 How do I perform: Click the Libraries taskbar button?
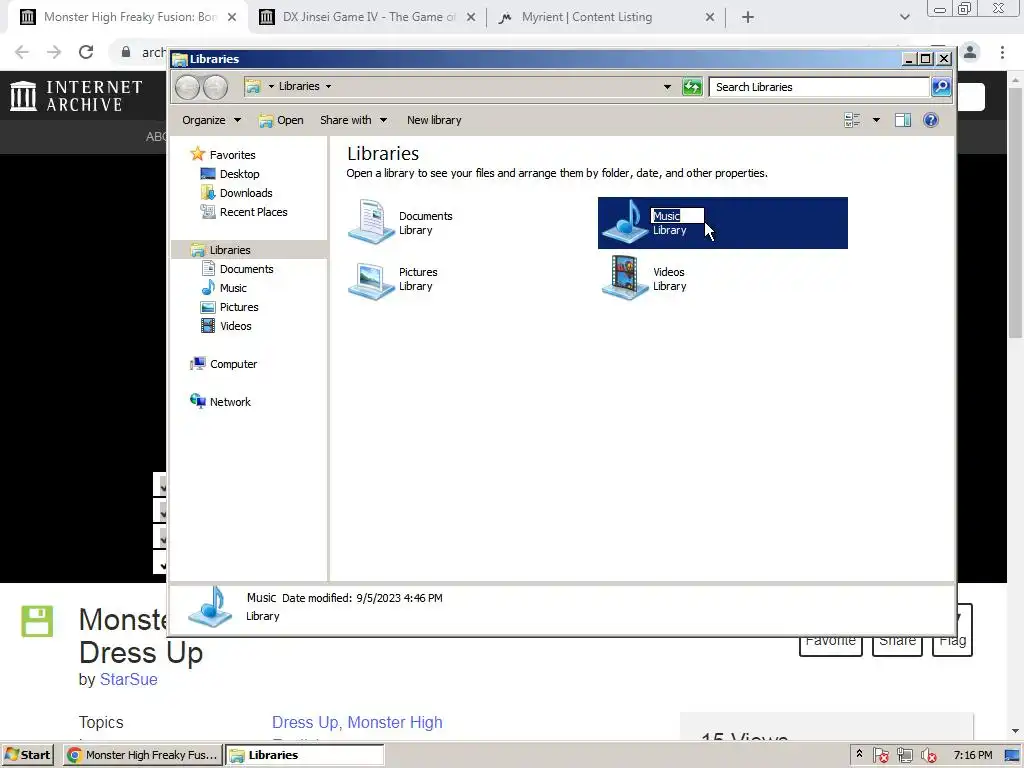click(305, 755)
